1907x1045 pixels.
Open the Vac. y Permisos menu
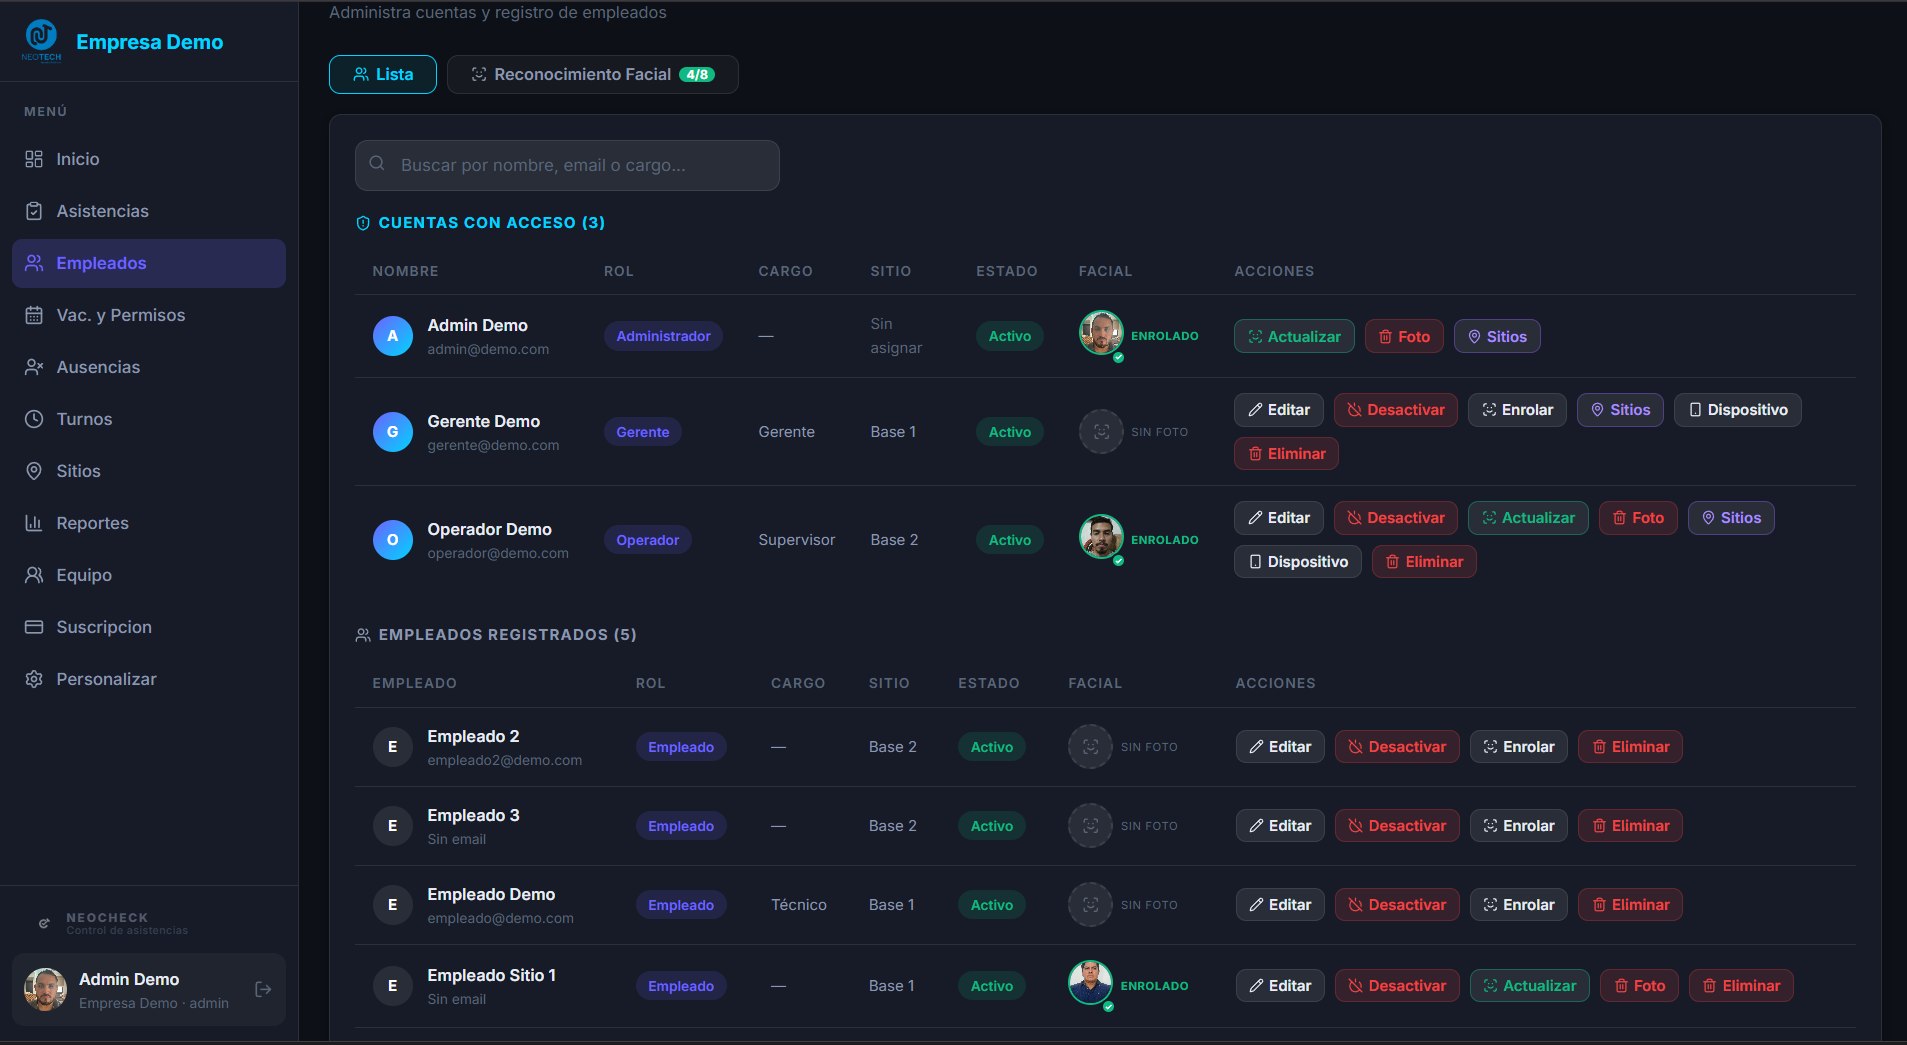click(x=120, y=315)
